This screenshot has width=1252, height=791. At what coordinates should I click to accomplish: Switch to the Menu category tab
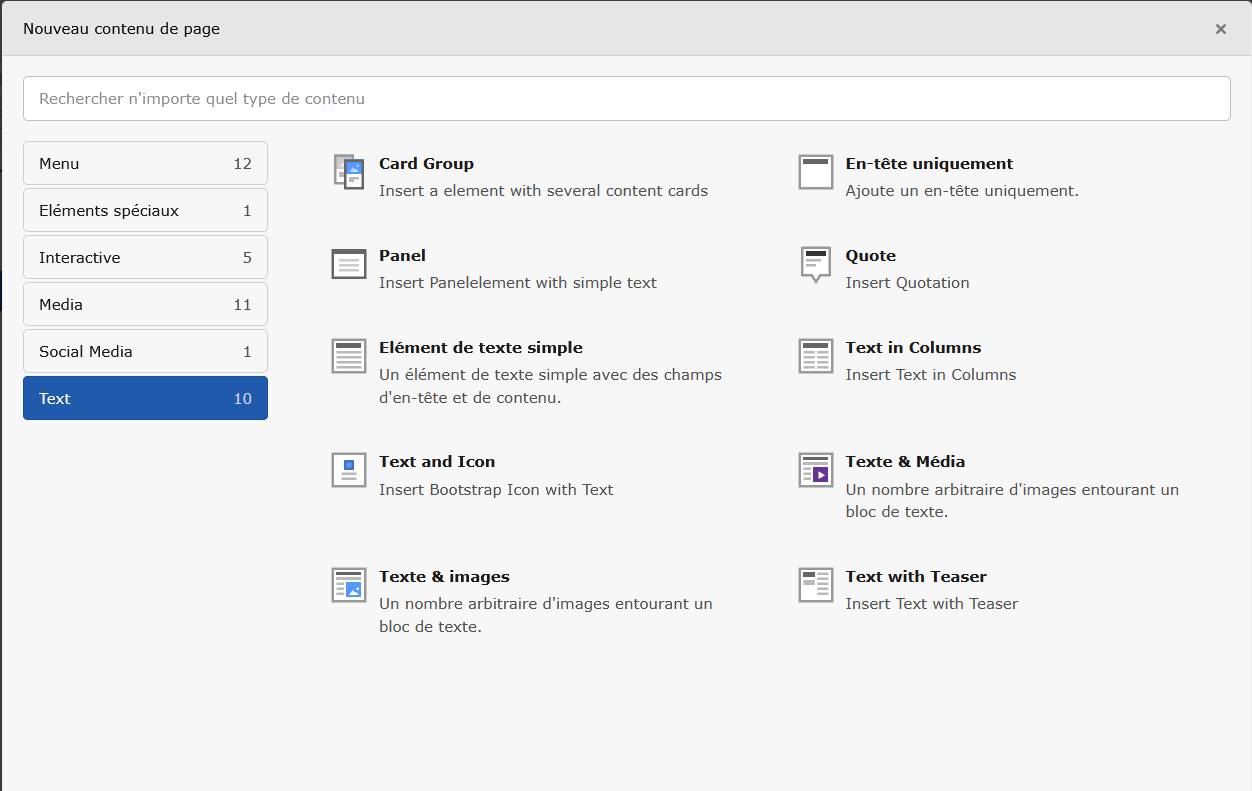pos(145,163)
